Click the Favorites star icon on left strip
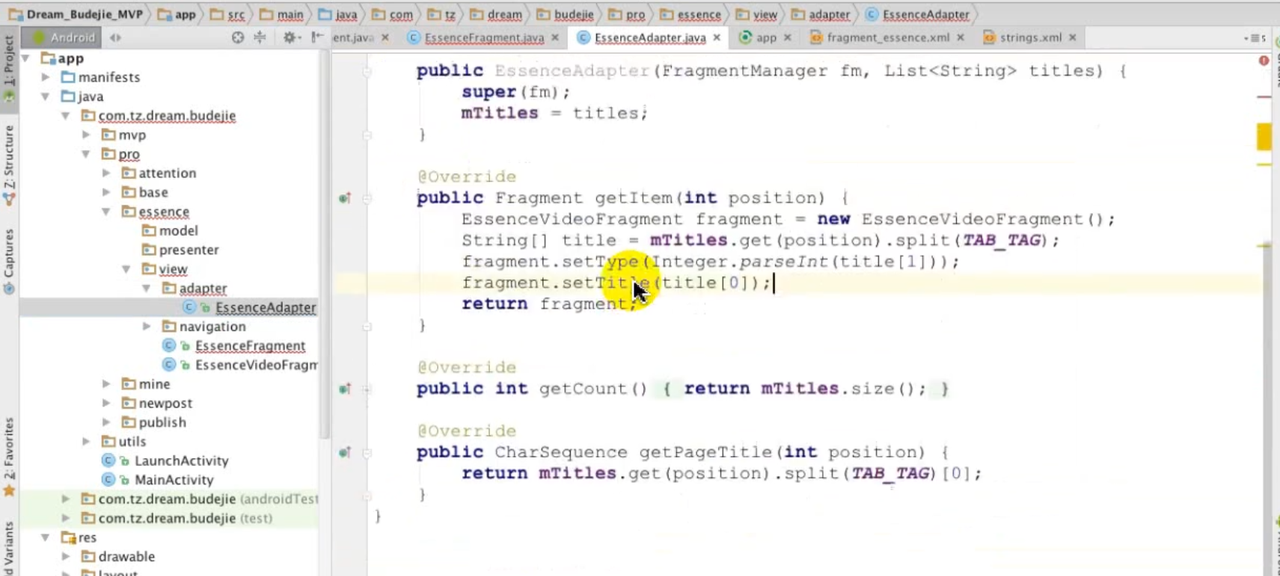The height and width of the screenshot is (576, 1280). tap(9, 491)
